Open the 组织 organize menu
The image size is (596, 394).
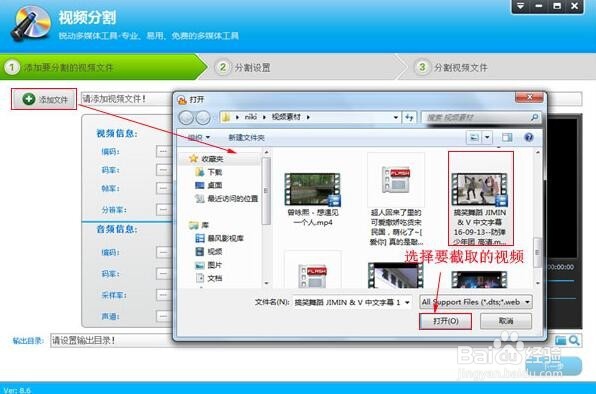pyautogui.click(x=199, y=137)
